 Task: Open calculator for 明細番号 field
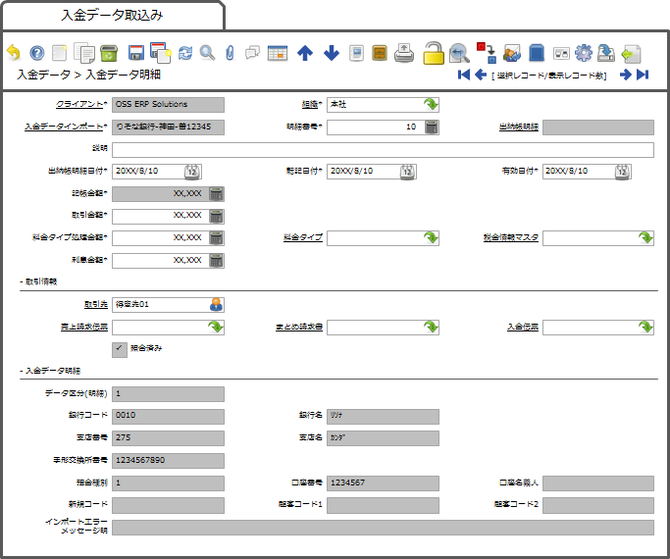[431, 127]
